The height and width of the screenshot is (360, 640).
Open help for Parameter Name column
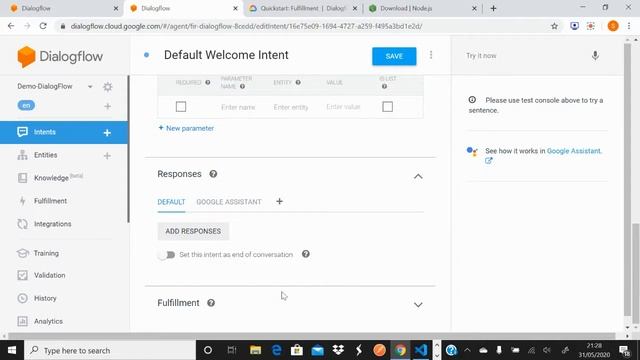coord(242,87)
